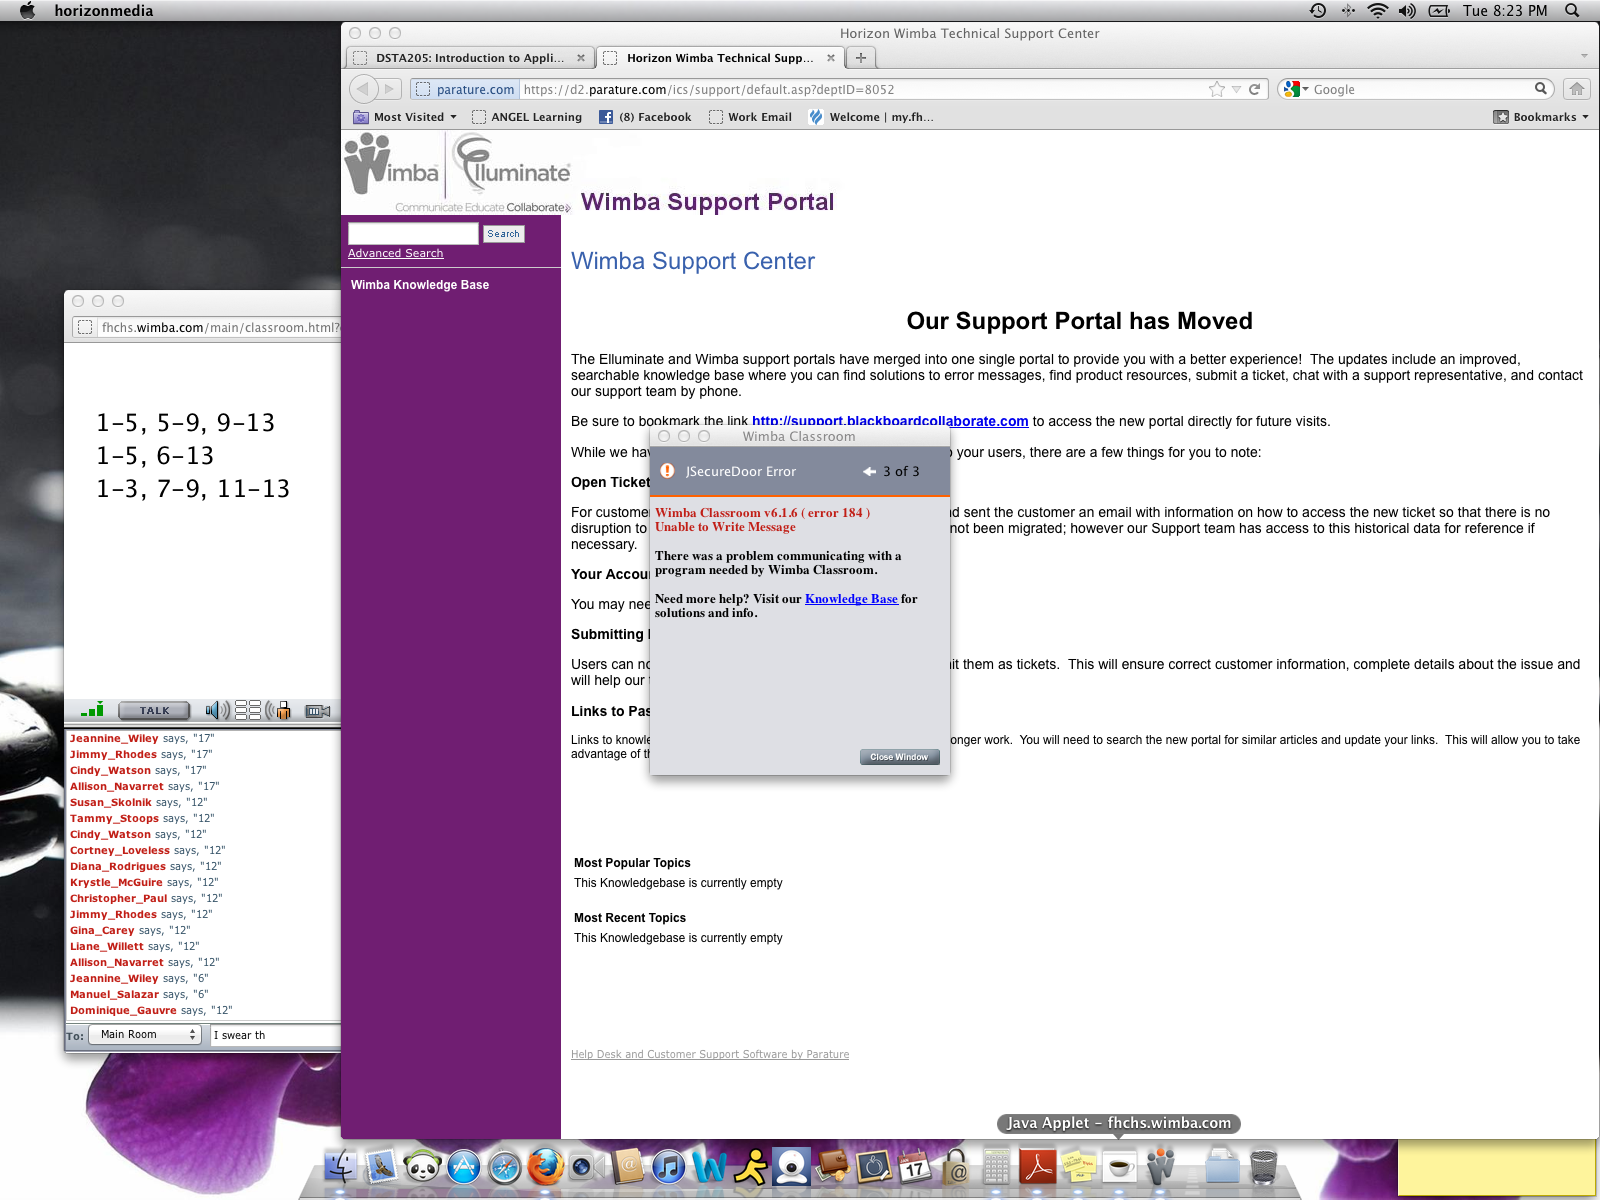The height and width of the screenshot is (1200, 1600).
Task: Switch to DSTA205 Introduction tab
Action: [x=470, y=58]
